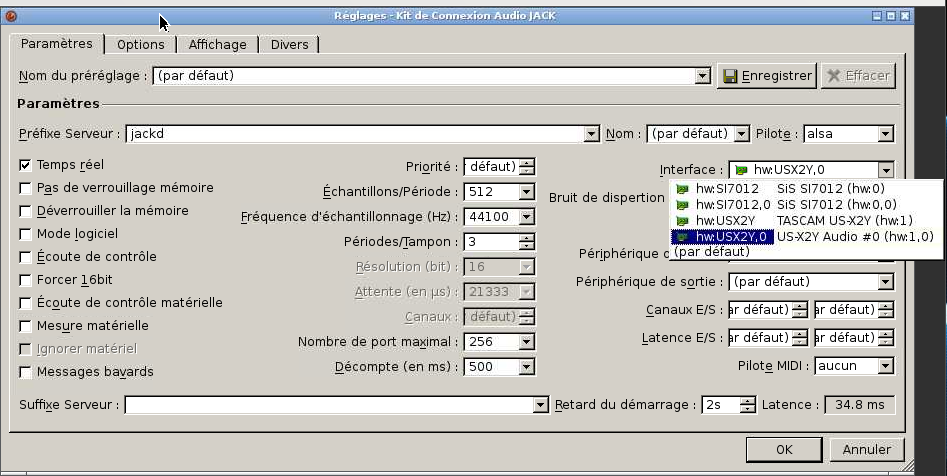Open Fréquence d'échantillonnage 44100 dropdown
This screenshot has height=476, width=947.
point(527,217)
